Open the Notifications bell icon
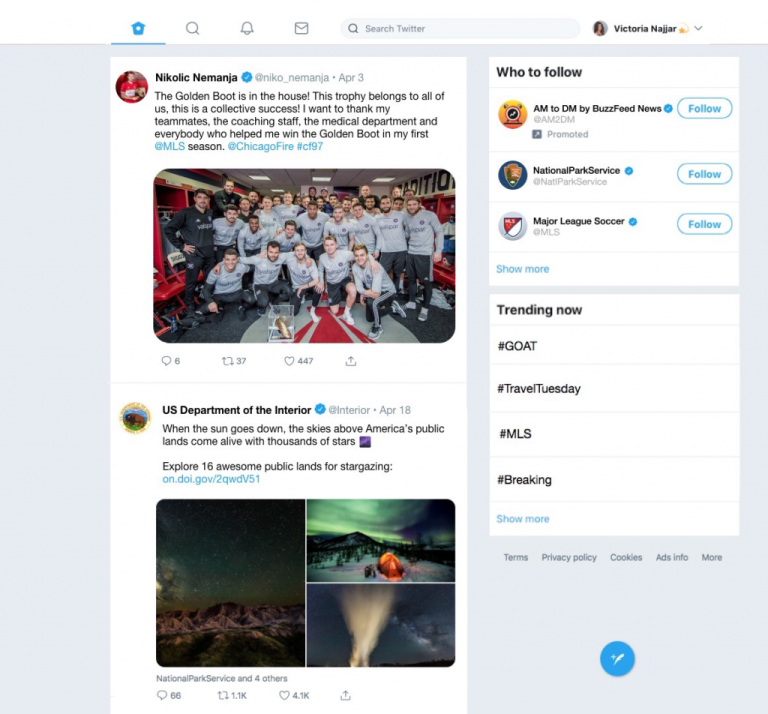 tap(247, 28)
